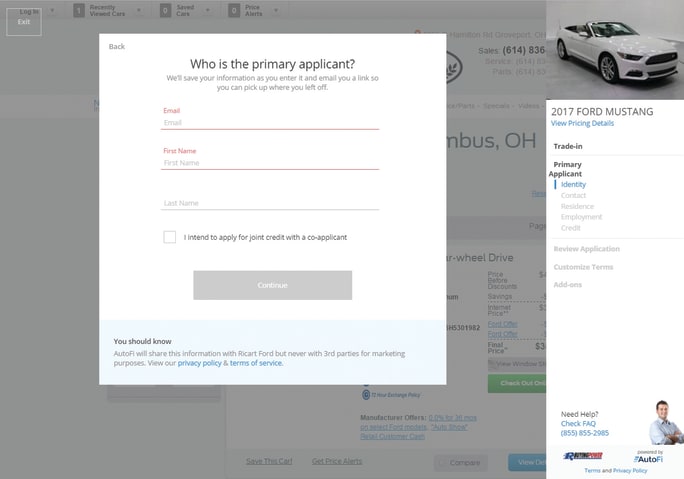Open the privacy policy link in dialog
This screenshot has height=479, width=684.
click(x=200, y=363)
